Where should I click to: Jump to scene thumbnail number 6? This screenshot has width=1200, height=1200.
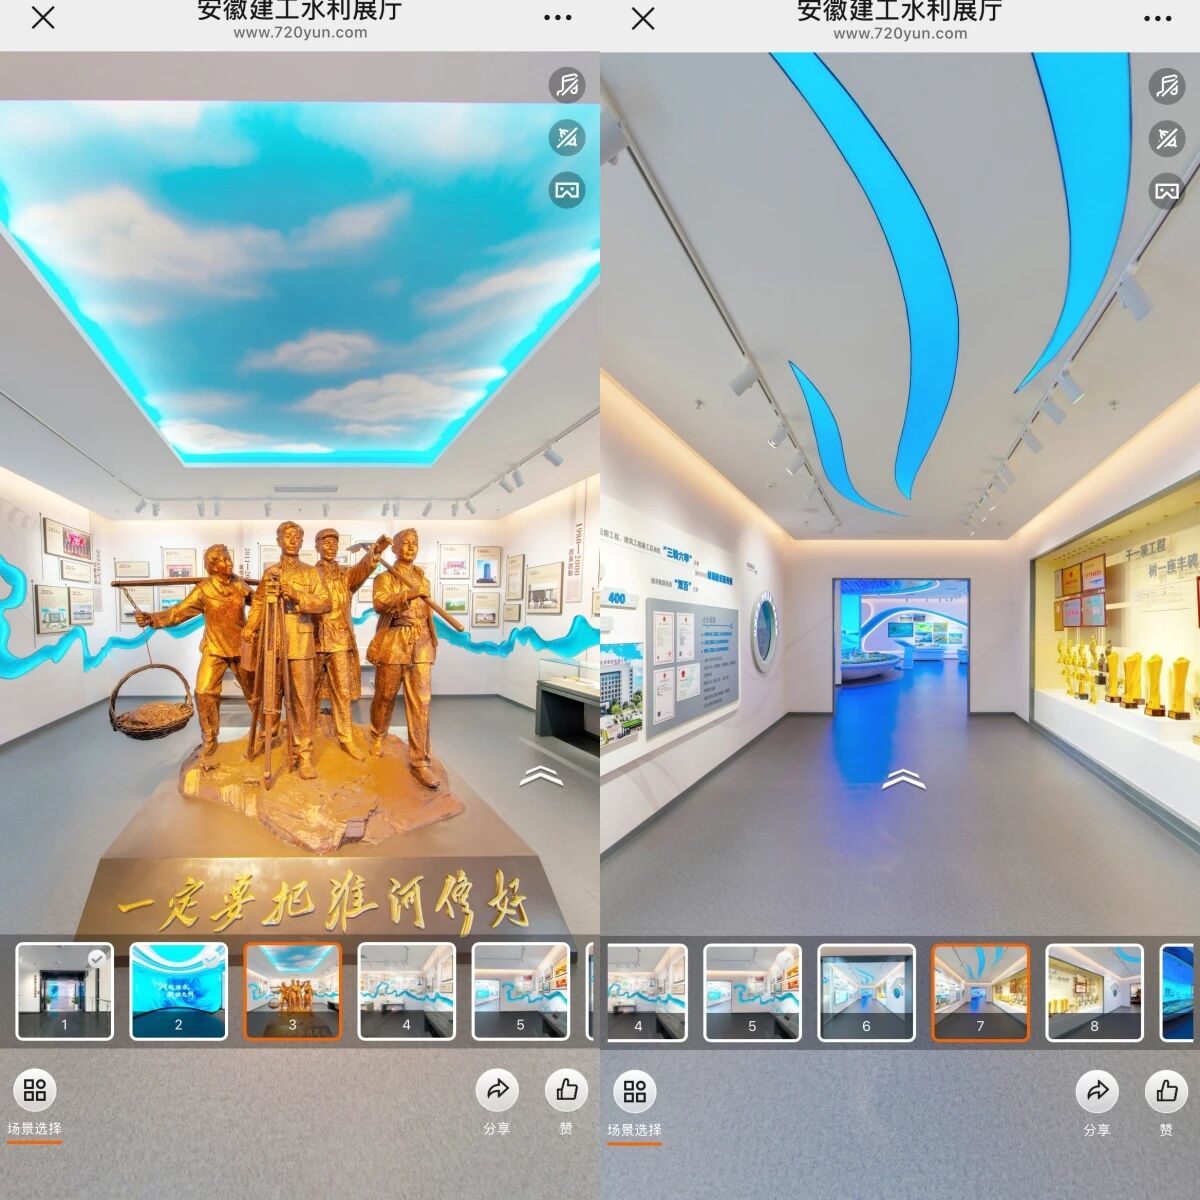pos(866,992)
